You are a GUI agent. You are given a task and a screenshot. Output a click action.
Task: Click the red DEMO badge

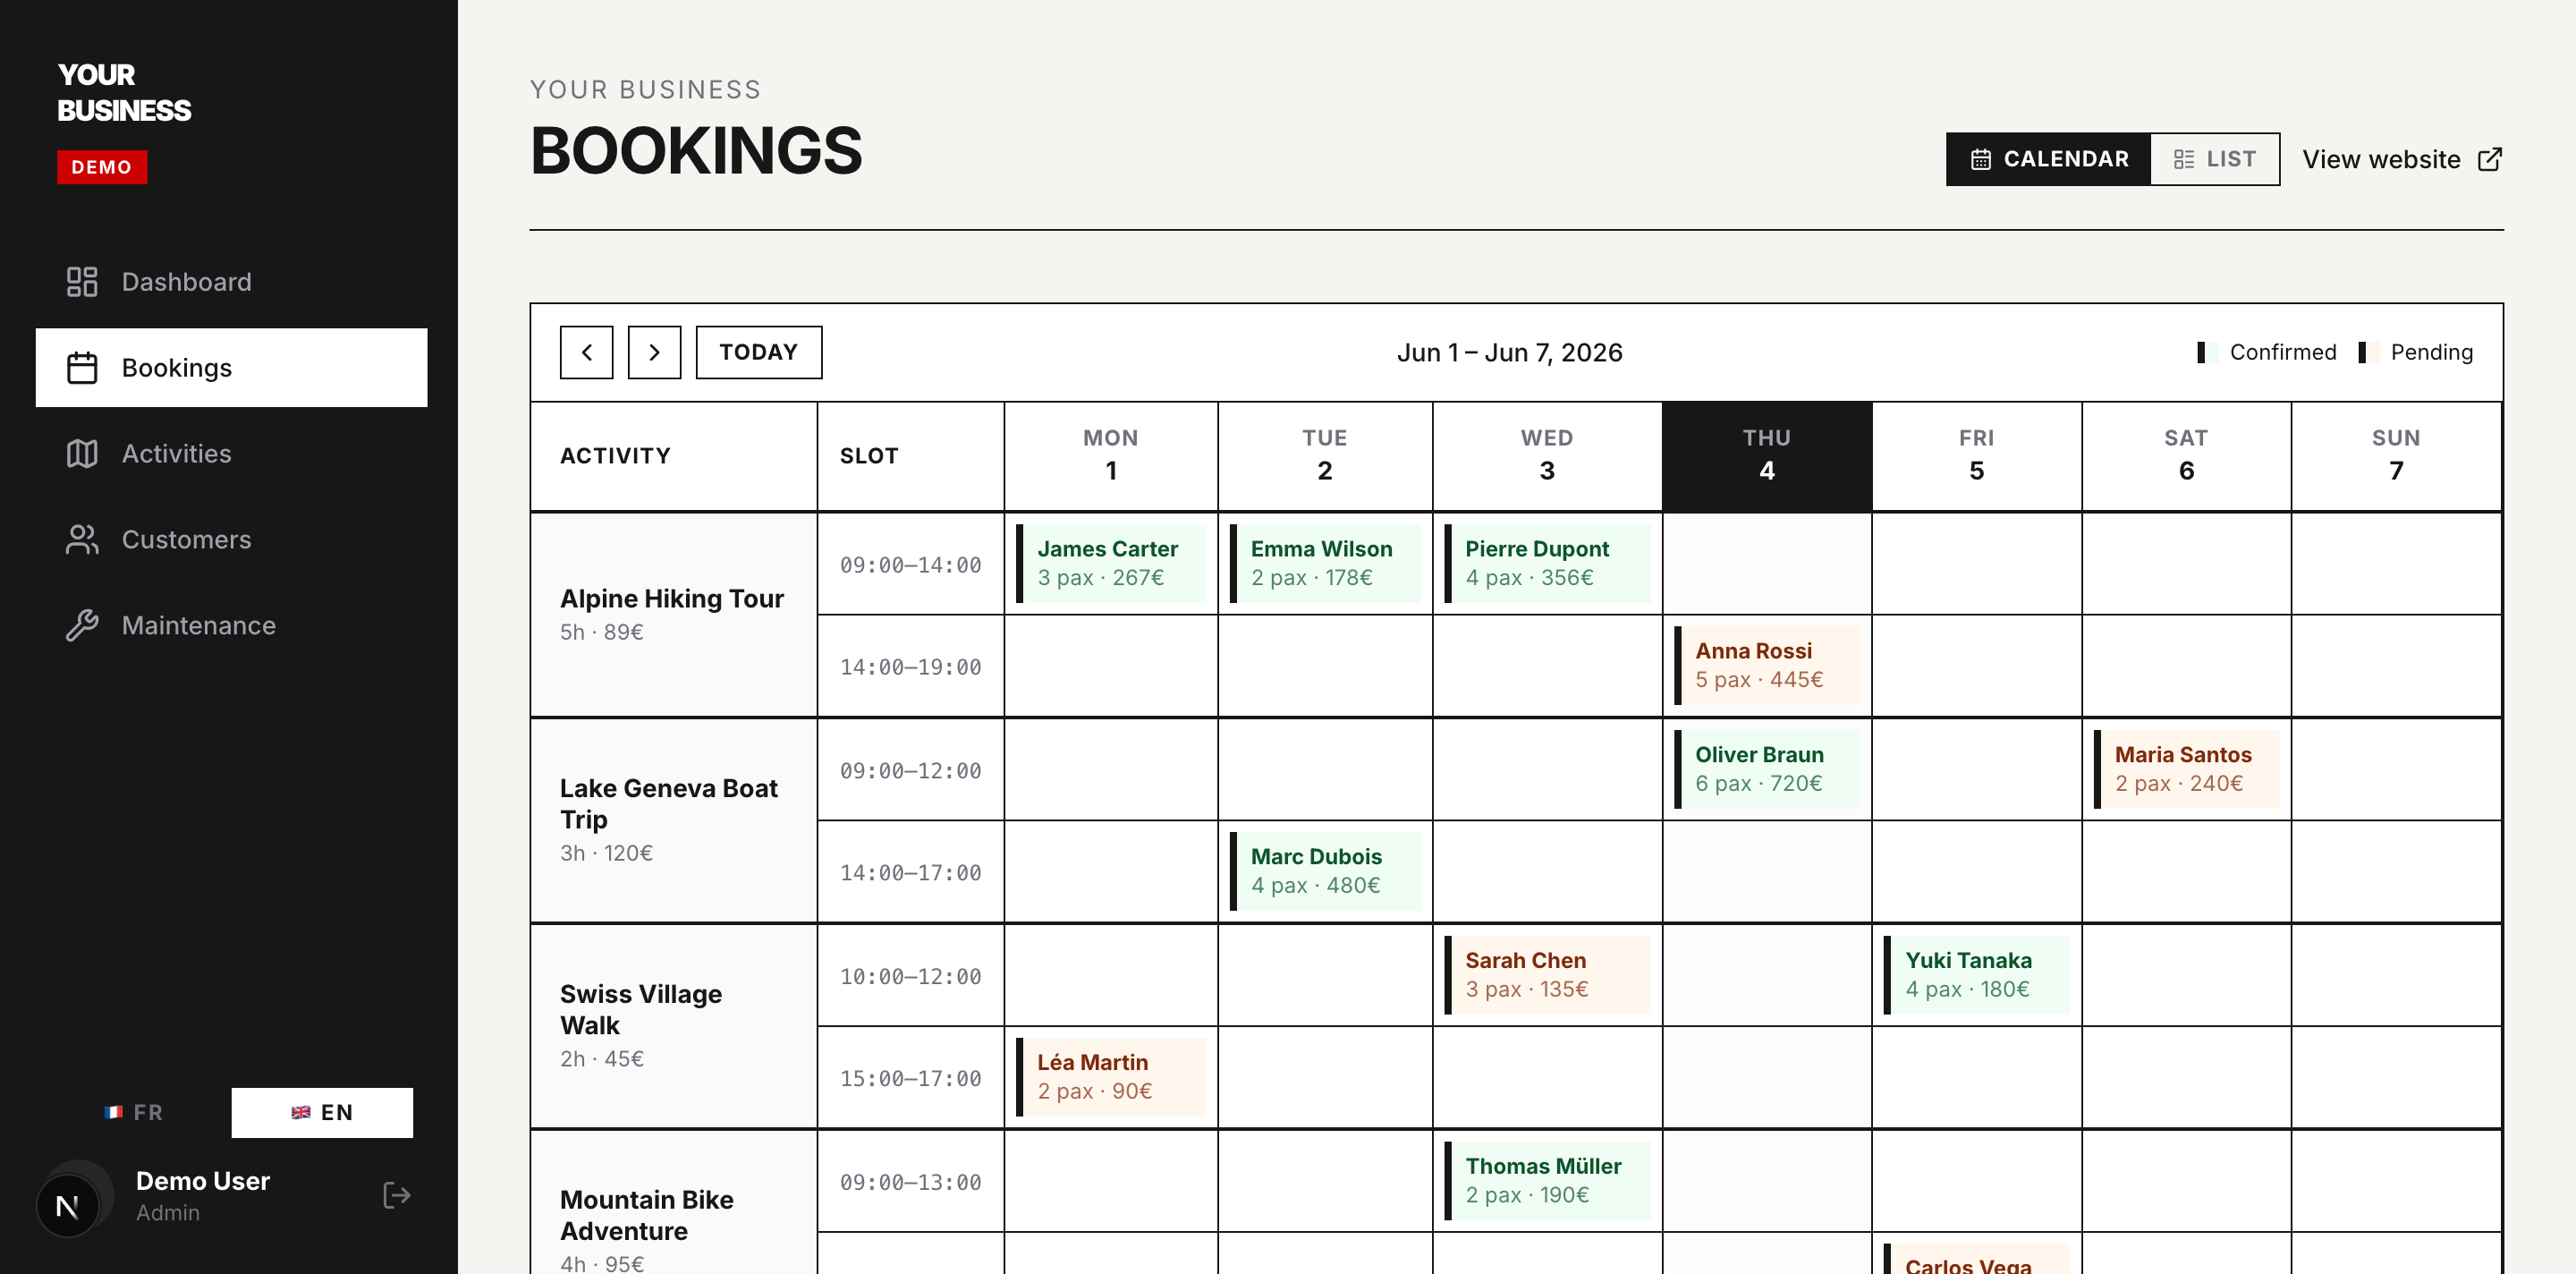102,167
